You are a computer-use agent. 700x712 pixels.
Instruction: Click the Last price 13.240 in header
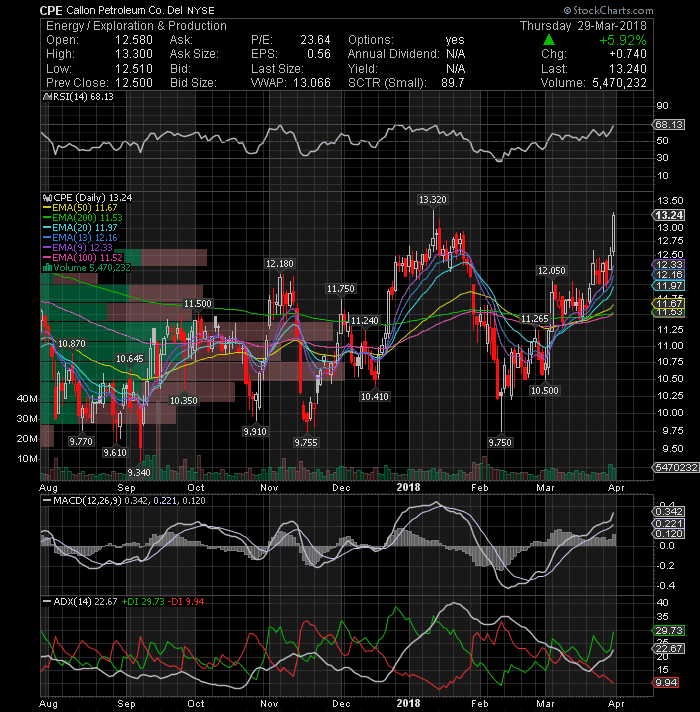pyautogui.click(x=629, y=69)
